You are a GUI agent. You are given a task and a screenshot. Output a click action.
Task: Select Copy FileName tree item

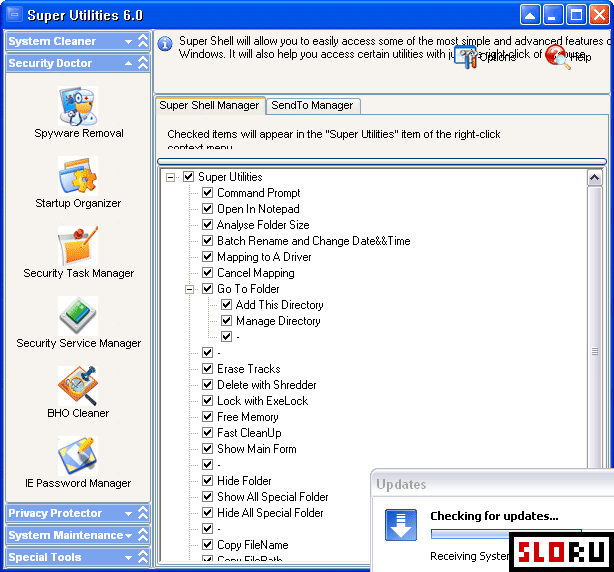[253, 545]
